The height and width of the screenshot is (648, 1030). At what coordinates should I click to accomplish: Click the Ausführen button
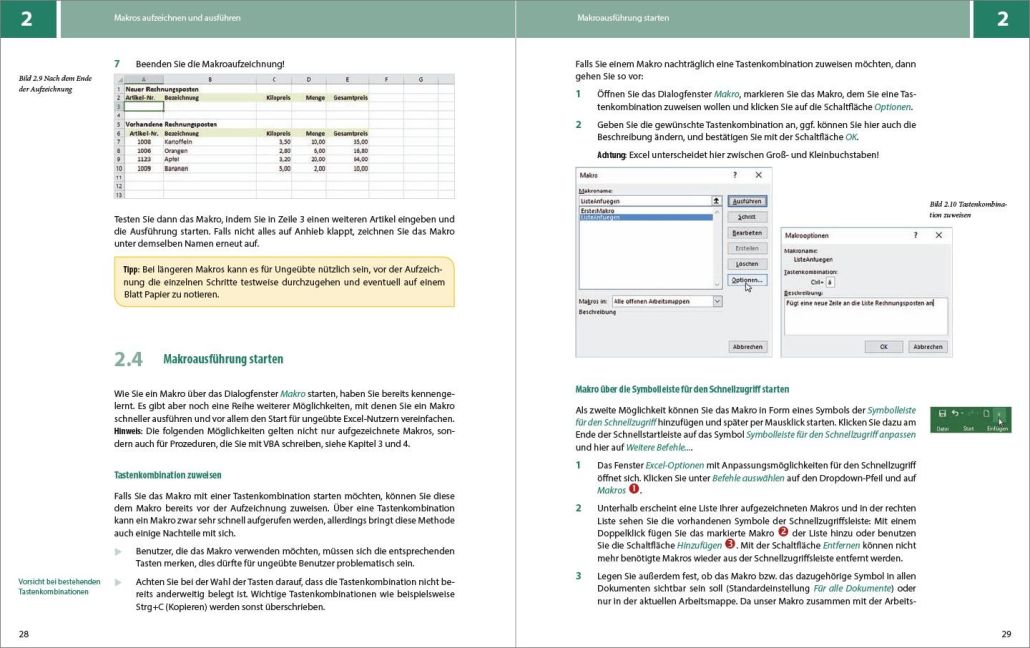pos(747,201)
